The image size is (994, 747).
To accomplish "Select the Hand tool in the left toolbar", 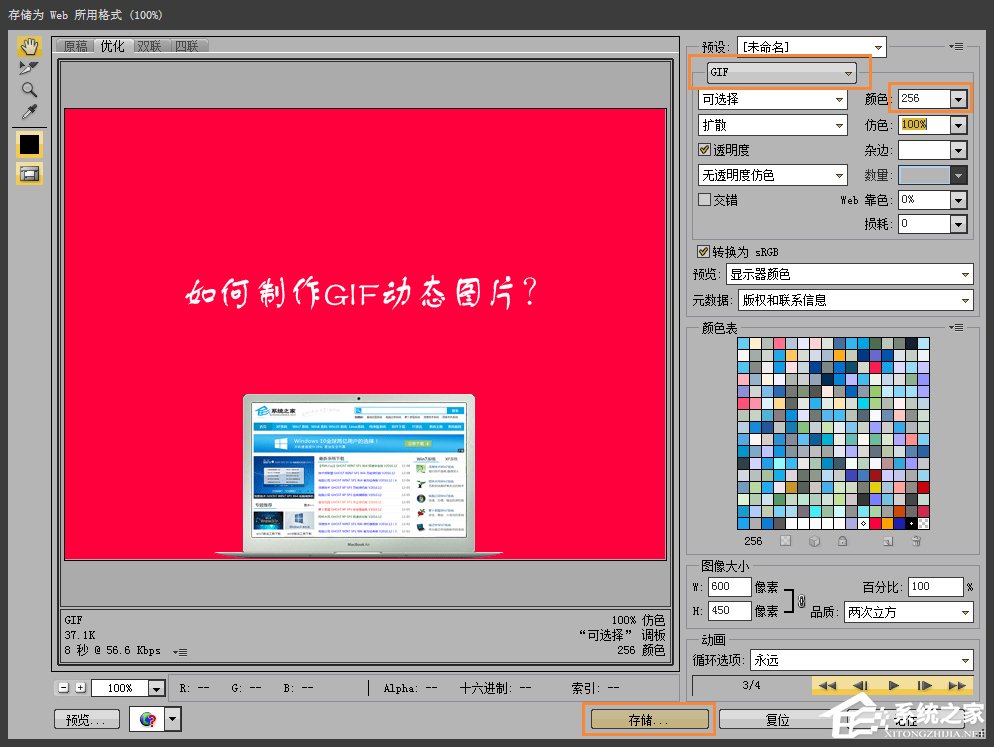I will pyautogui.click(x=29, y=48).
